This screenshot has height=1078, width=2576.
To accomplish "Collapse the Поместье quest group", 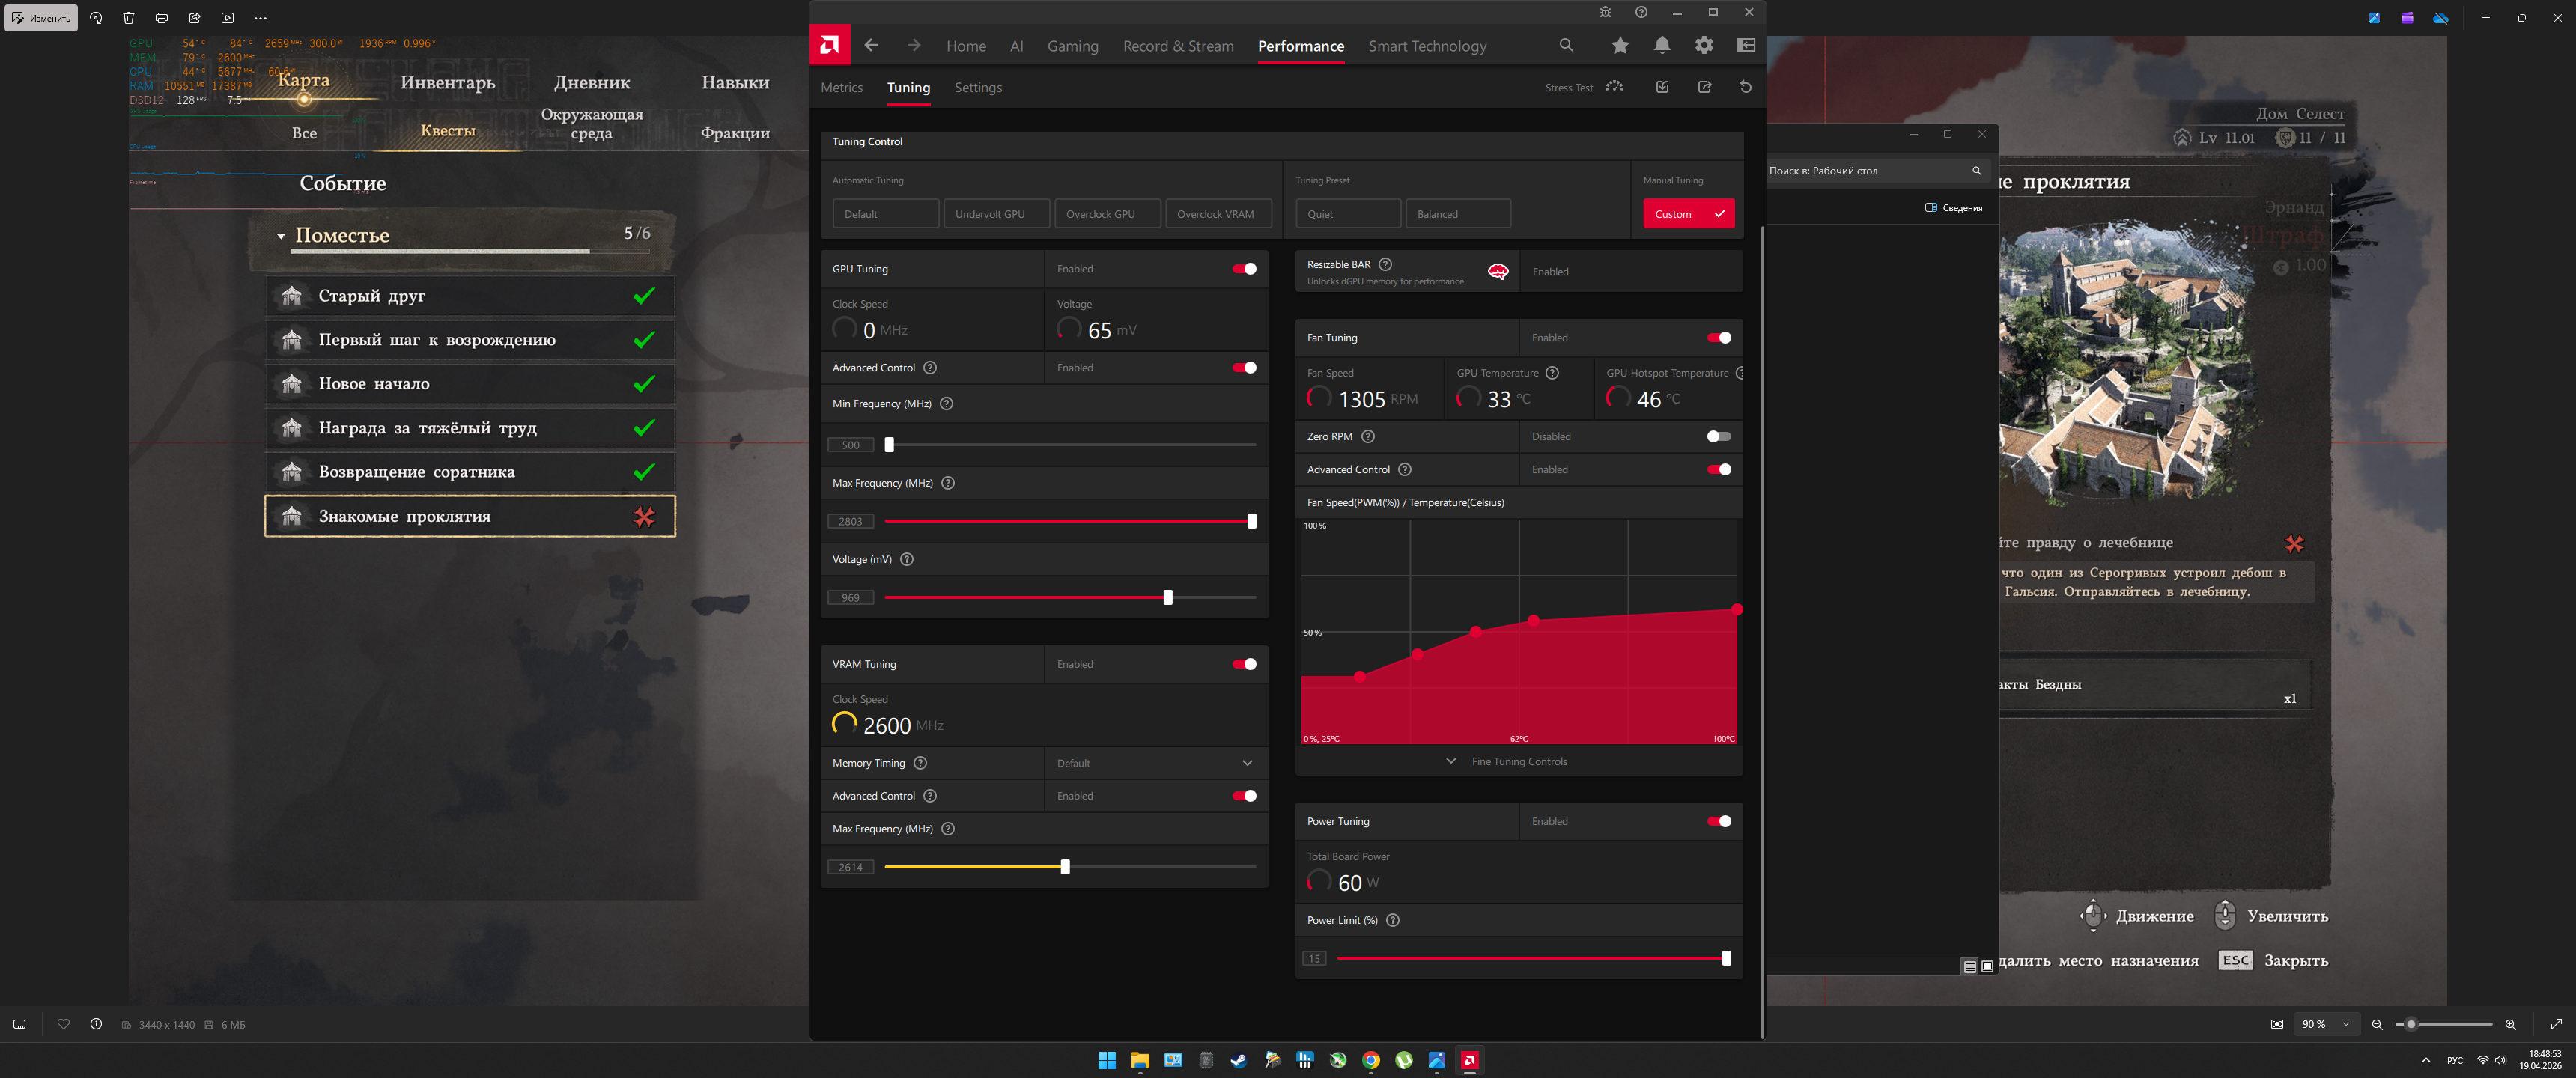I will click(281, 236).
